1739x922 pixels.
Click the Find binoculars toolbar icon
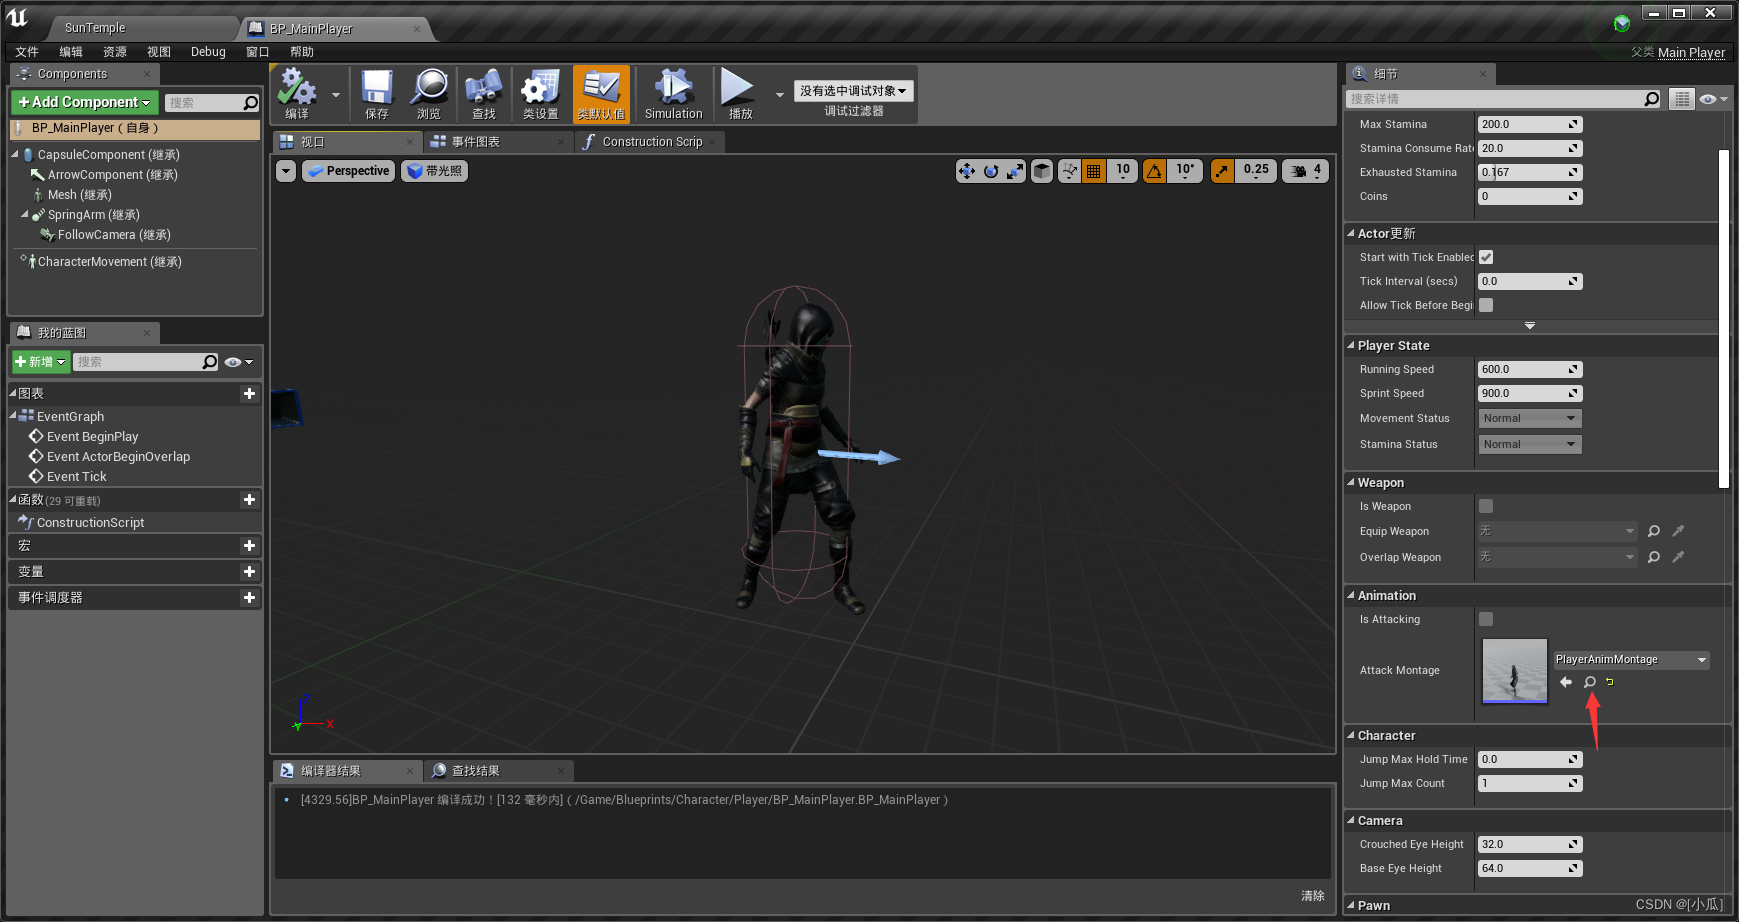484,95
